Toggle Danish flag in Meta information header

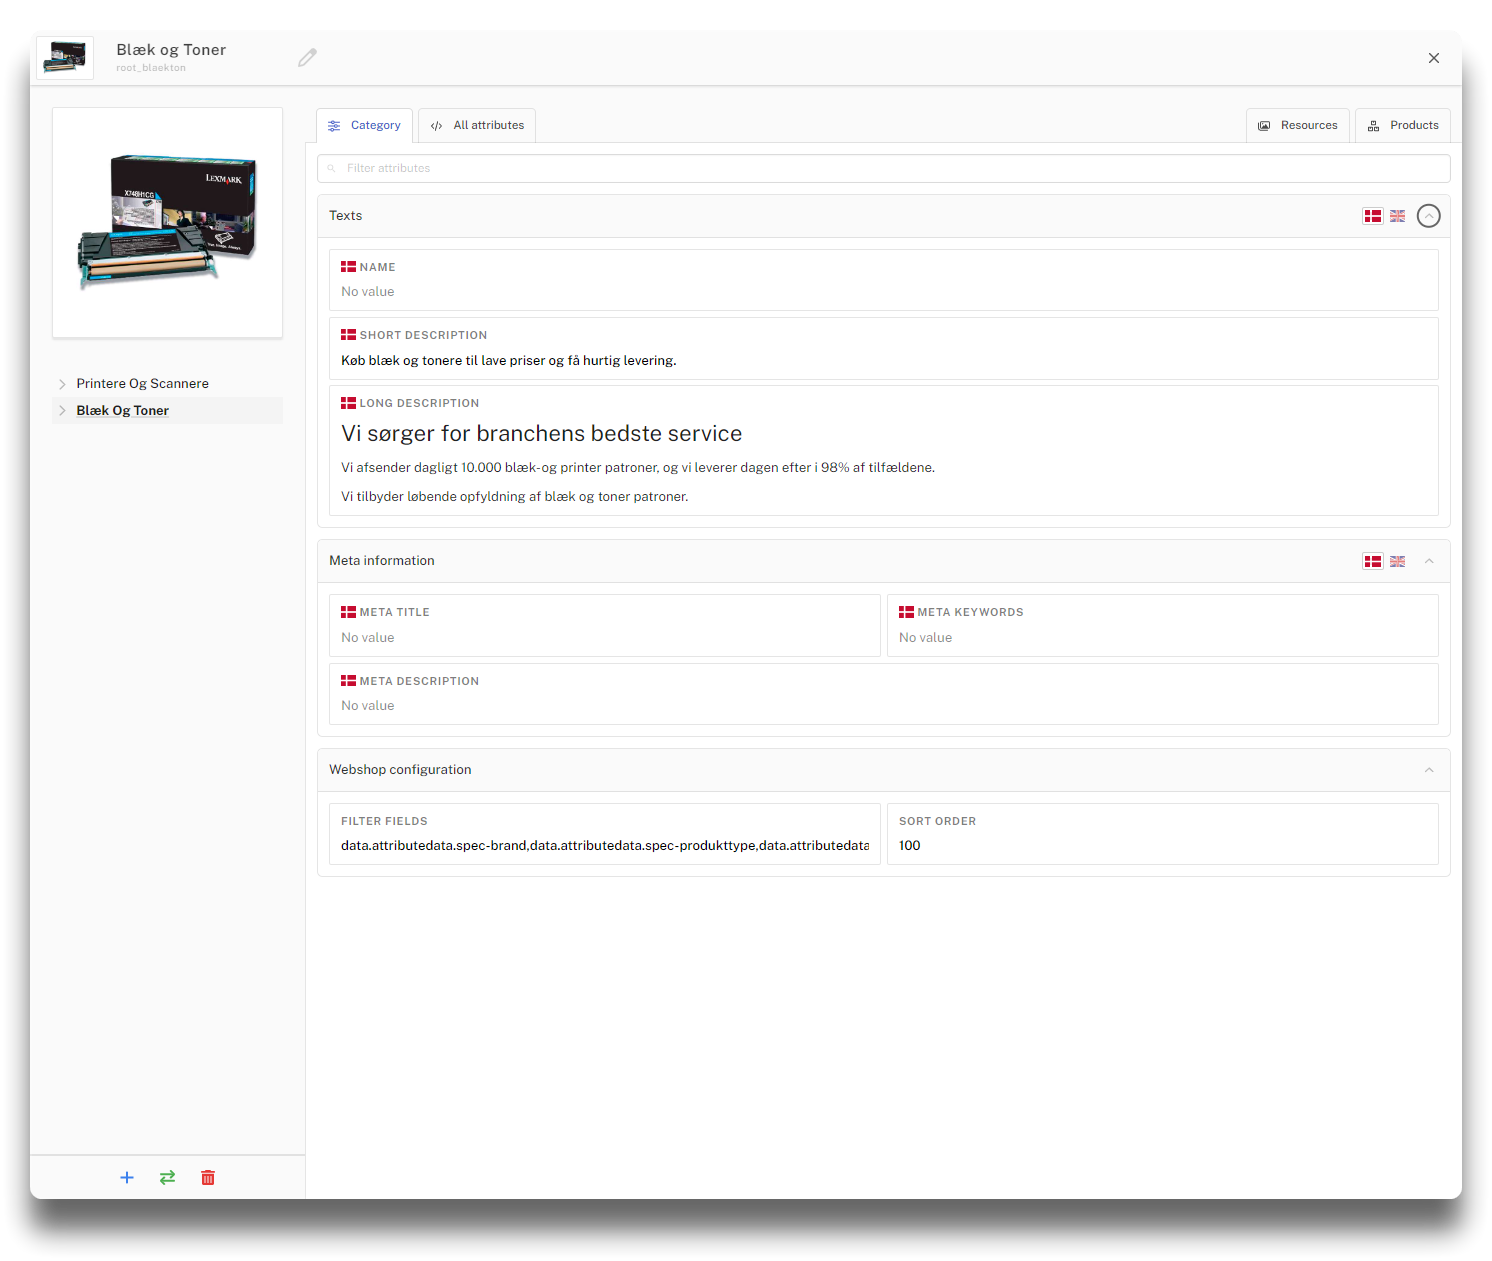tap(1373, 562)
